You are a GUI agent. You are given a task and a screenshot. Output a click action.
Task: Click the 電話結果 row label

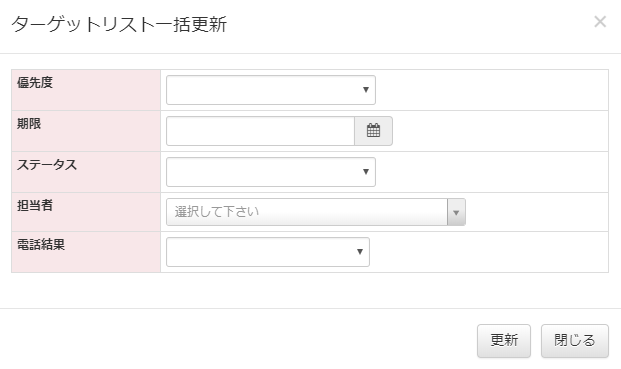tap(41, 244)
